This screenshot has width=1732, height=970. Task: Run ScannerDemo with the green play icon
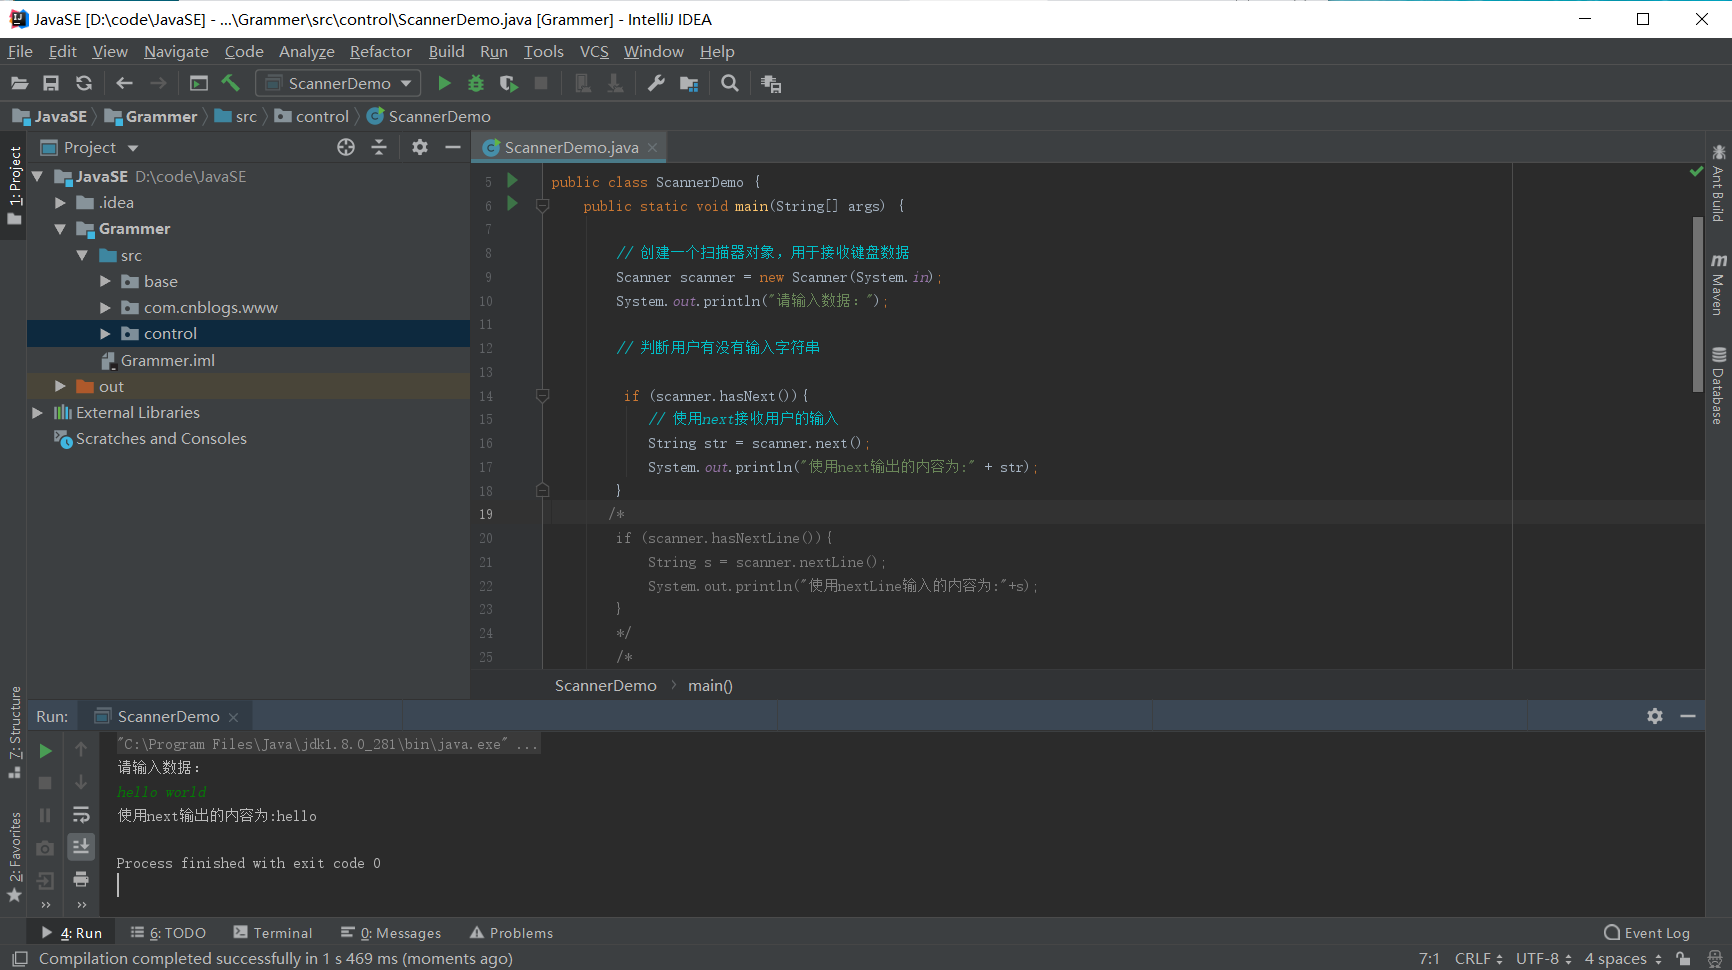pyautogui.click(x=444, y=84)
